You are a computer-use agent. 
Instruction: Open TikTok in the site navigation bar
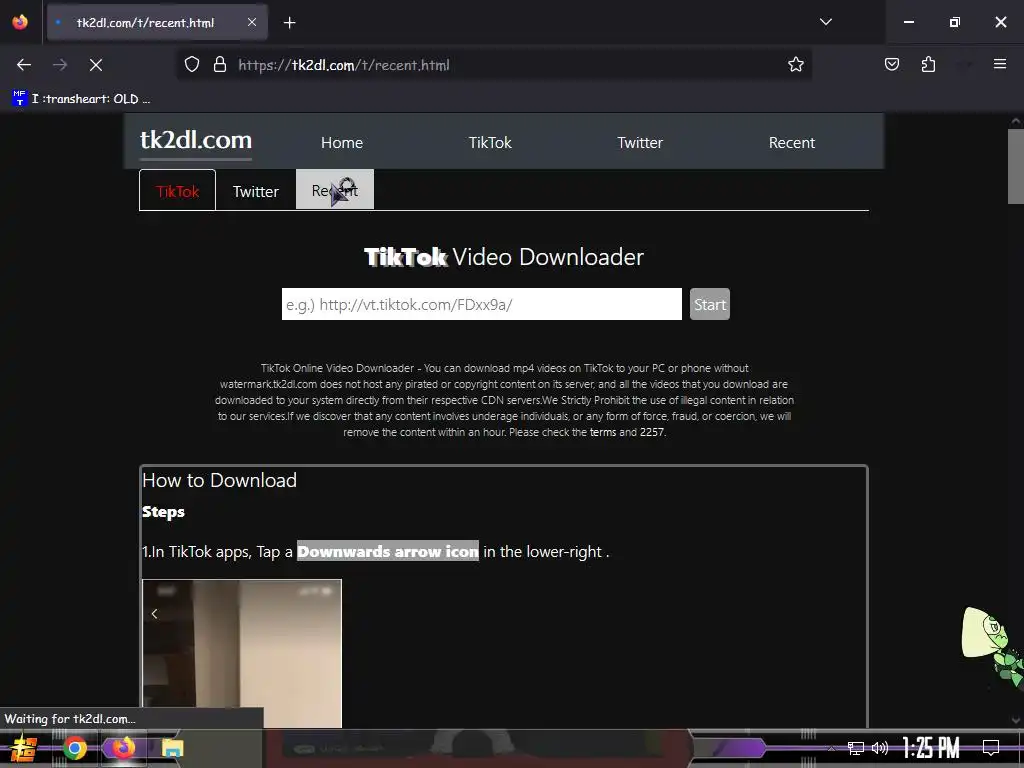pyautogui.click(x=490, y=142)
